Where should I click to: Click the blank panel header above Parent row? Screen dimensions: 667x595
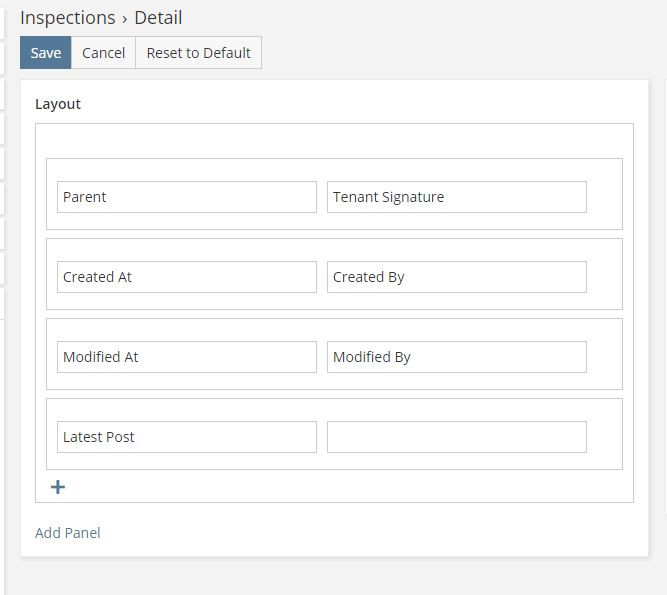(334, 141)
